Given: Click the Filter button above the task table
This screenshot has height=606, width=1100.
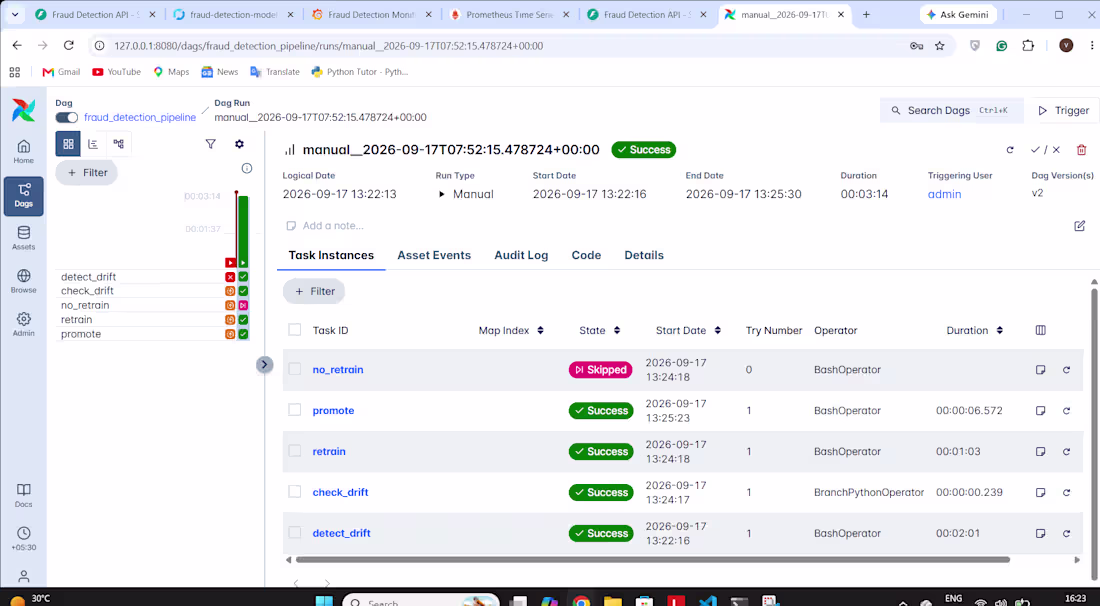Looking at the screenshot, I should [314, 291].
